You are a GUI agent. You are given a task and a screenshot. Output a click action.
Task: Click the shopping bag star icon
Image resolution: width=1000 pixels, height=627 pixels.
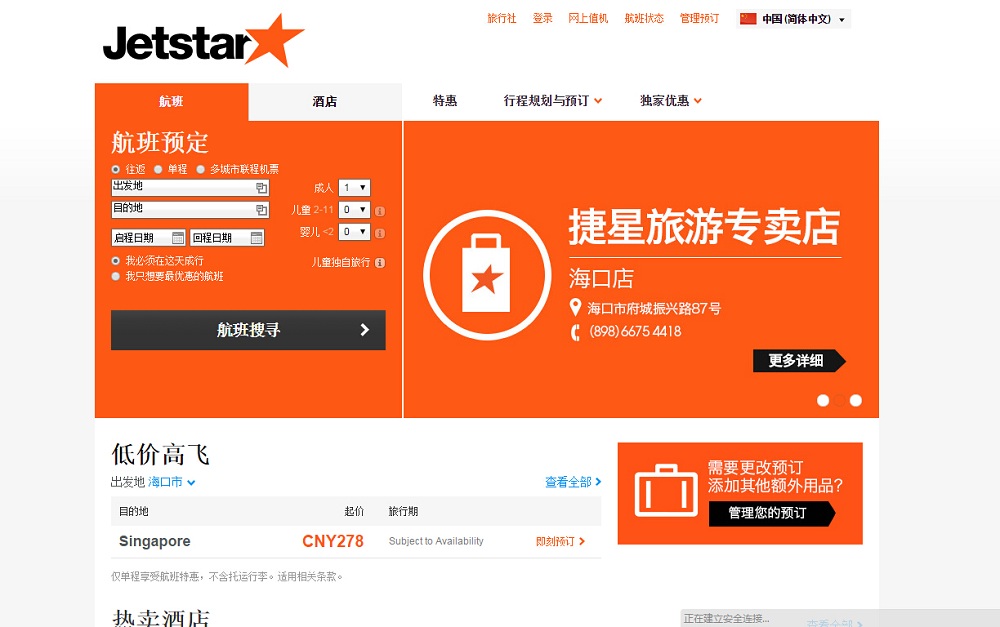point(487,274)
